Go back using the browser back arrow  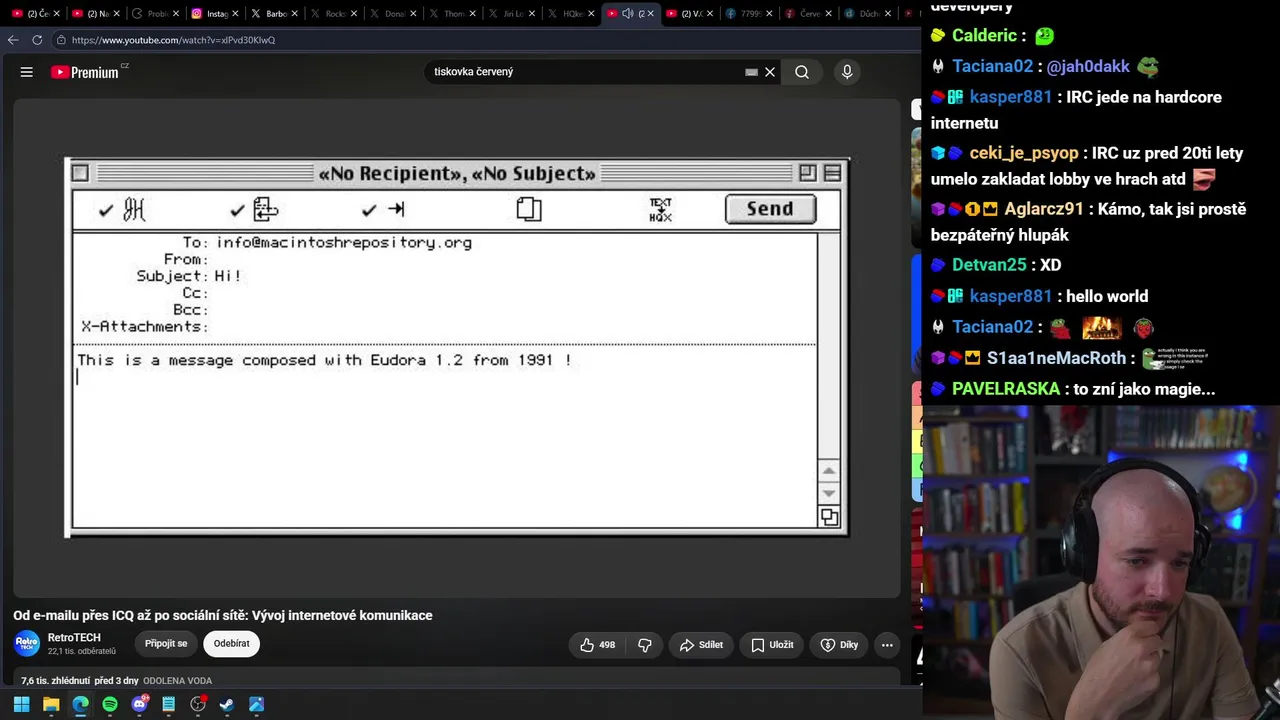point(12,40)
